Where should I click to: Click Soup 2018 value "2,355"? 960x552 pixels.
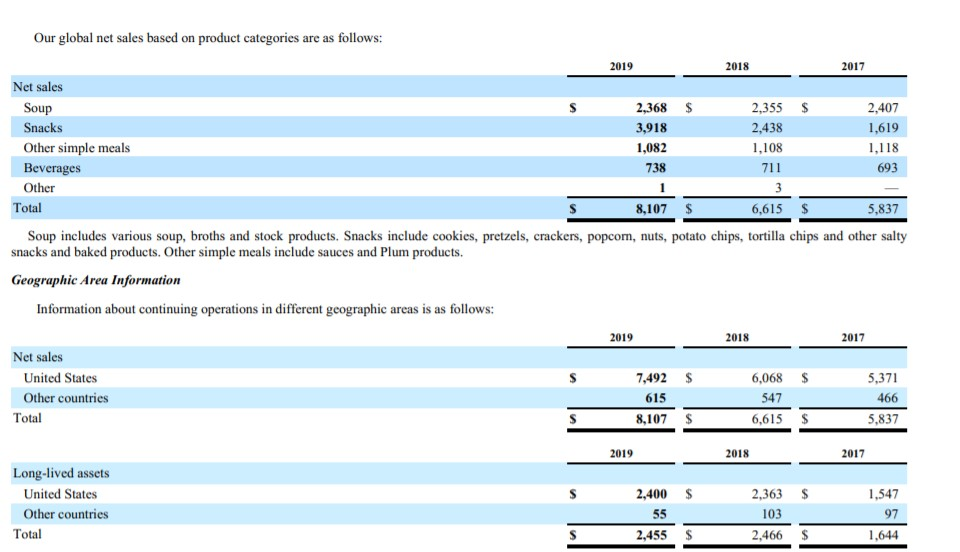pos(767,108)
